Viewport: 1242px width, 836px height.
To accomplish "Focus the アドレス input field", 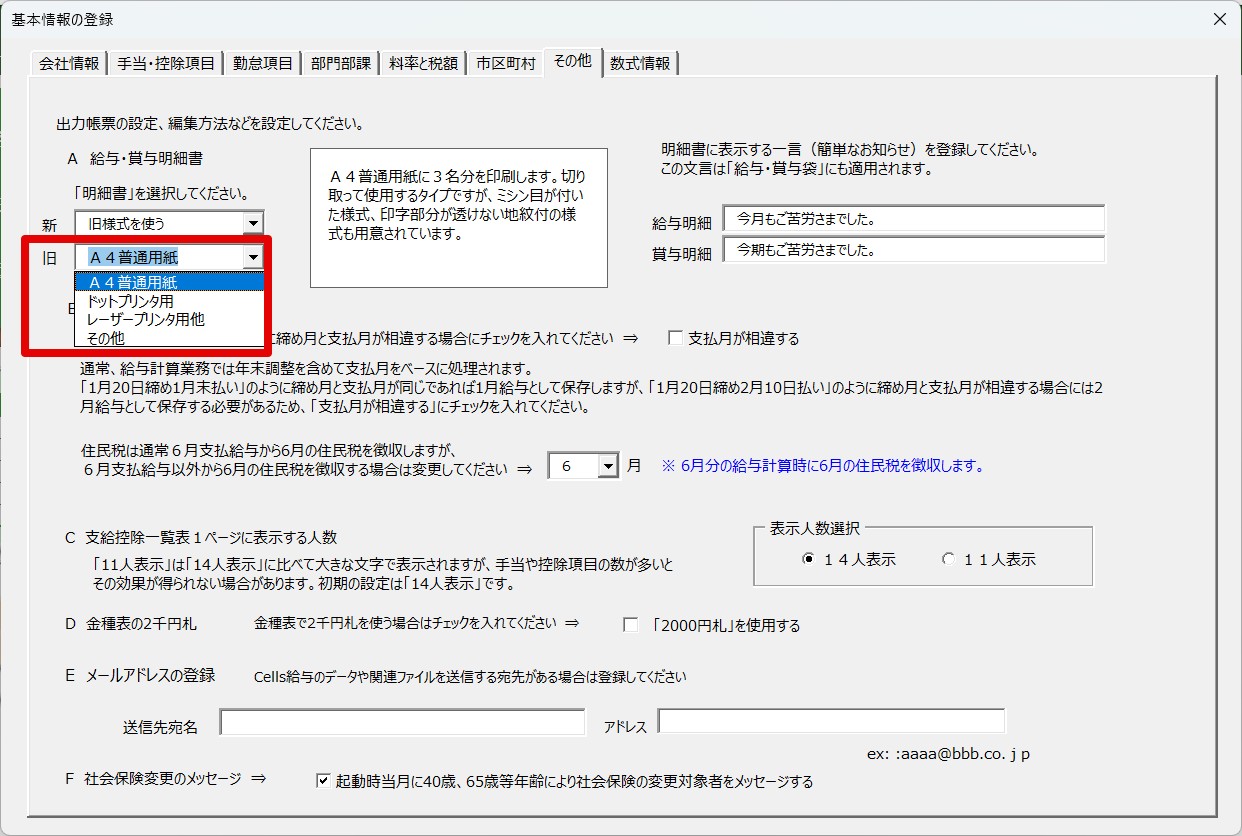I will click(832, 722).
